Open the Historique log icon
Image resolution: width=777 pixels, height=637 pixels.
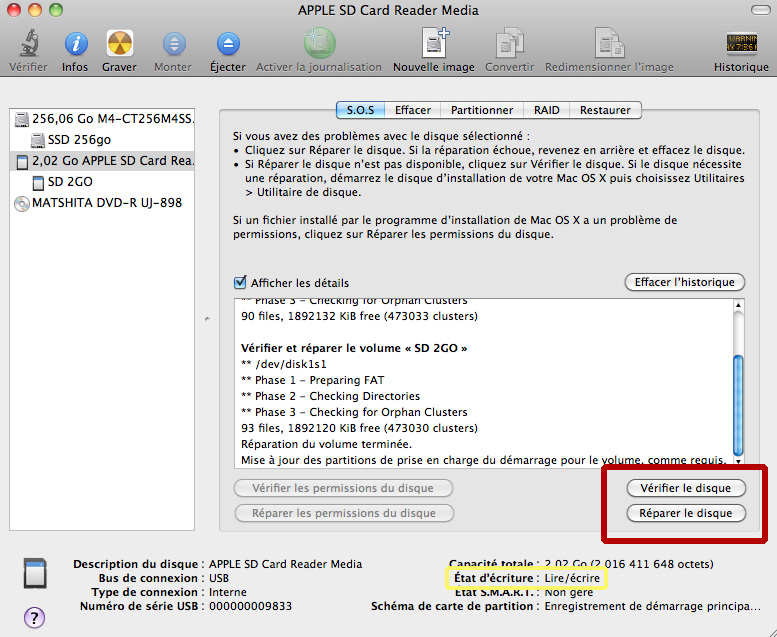click(741, 45)
